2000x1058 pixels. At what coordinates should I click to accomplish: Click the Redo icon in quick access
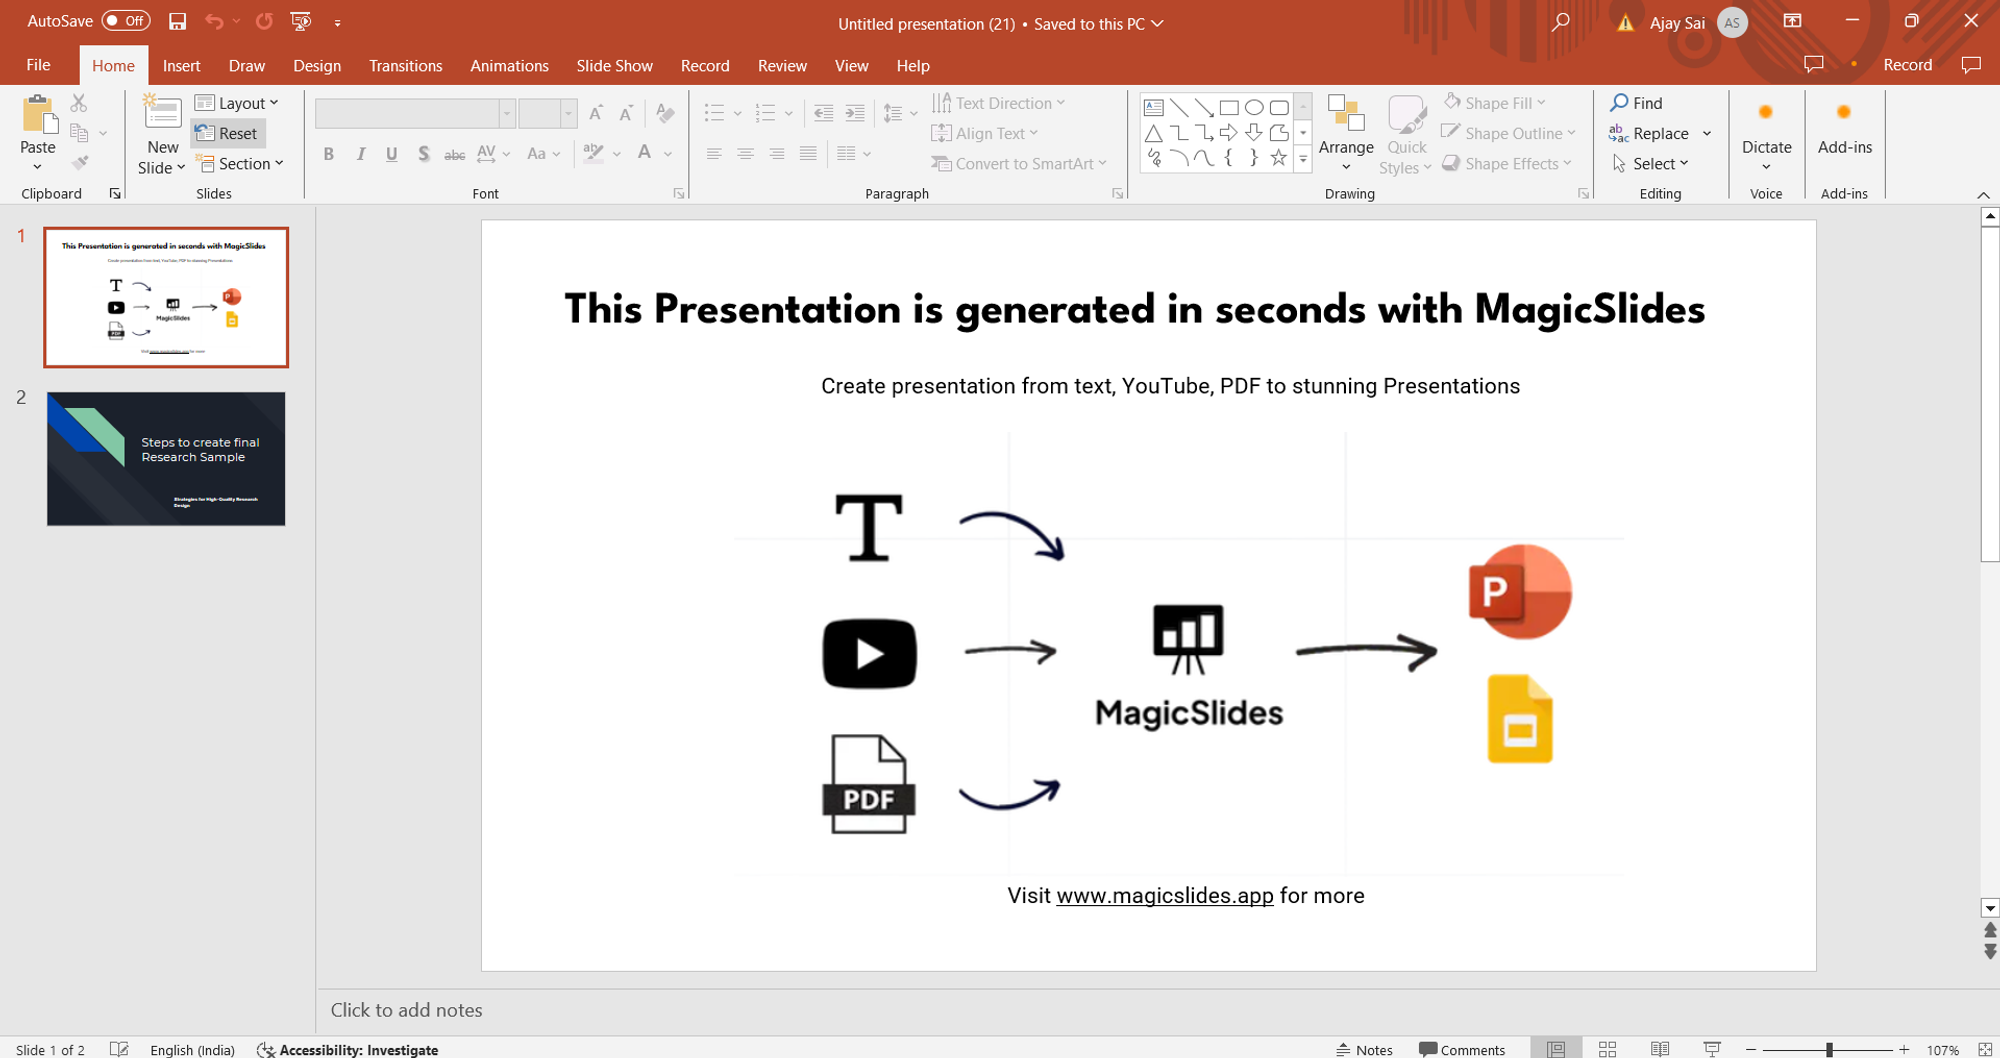tap(264, 22)
